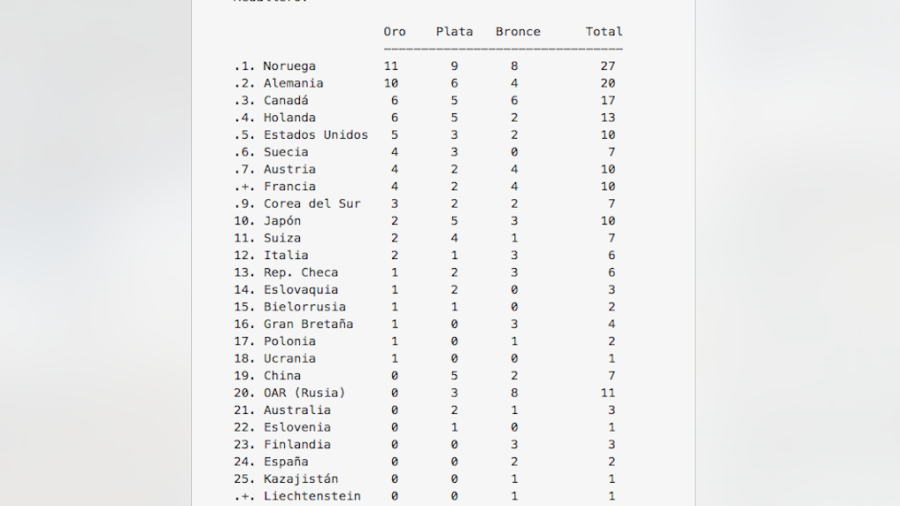Viewport: 900px width, 506px height.
Task: Click the Bronce column header
Action: tap(518, 32)
